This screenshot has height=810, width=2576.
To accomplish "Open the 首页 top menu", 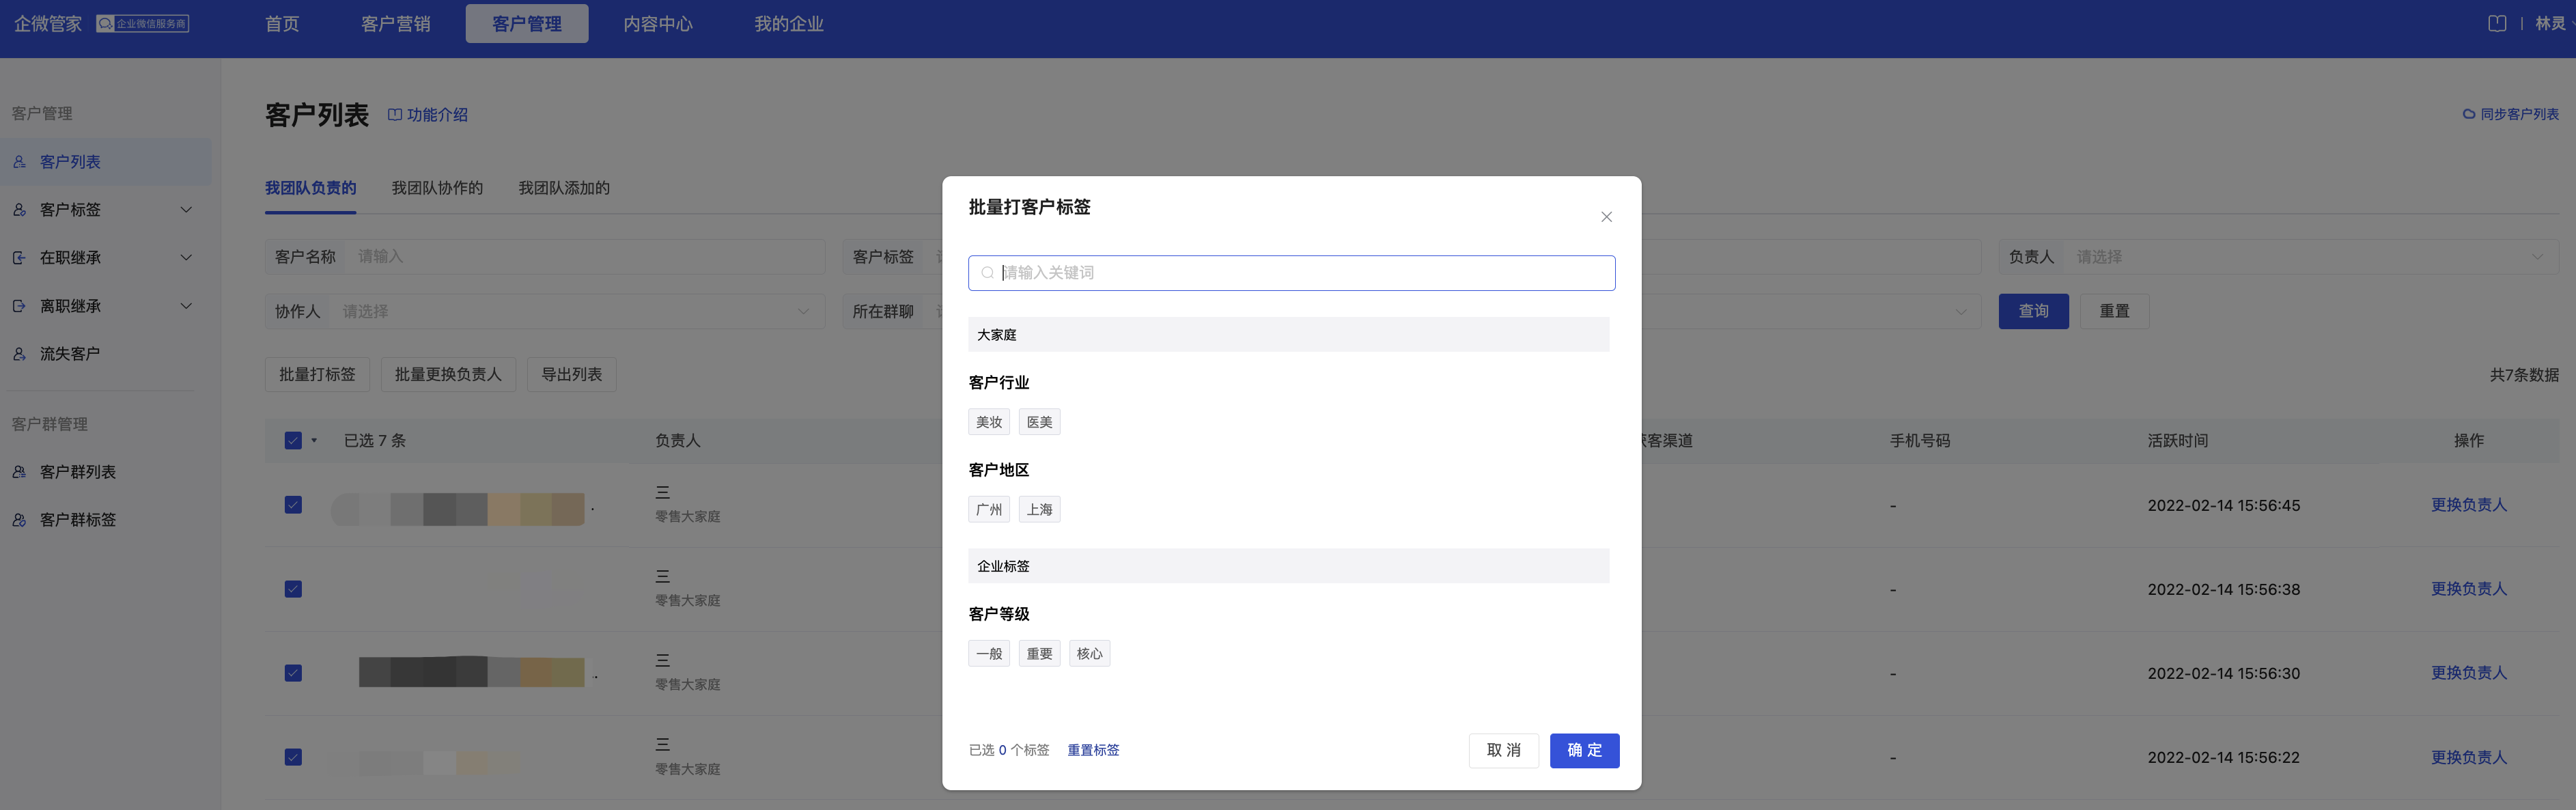I will 282,24.
